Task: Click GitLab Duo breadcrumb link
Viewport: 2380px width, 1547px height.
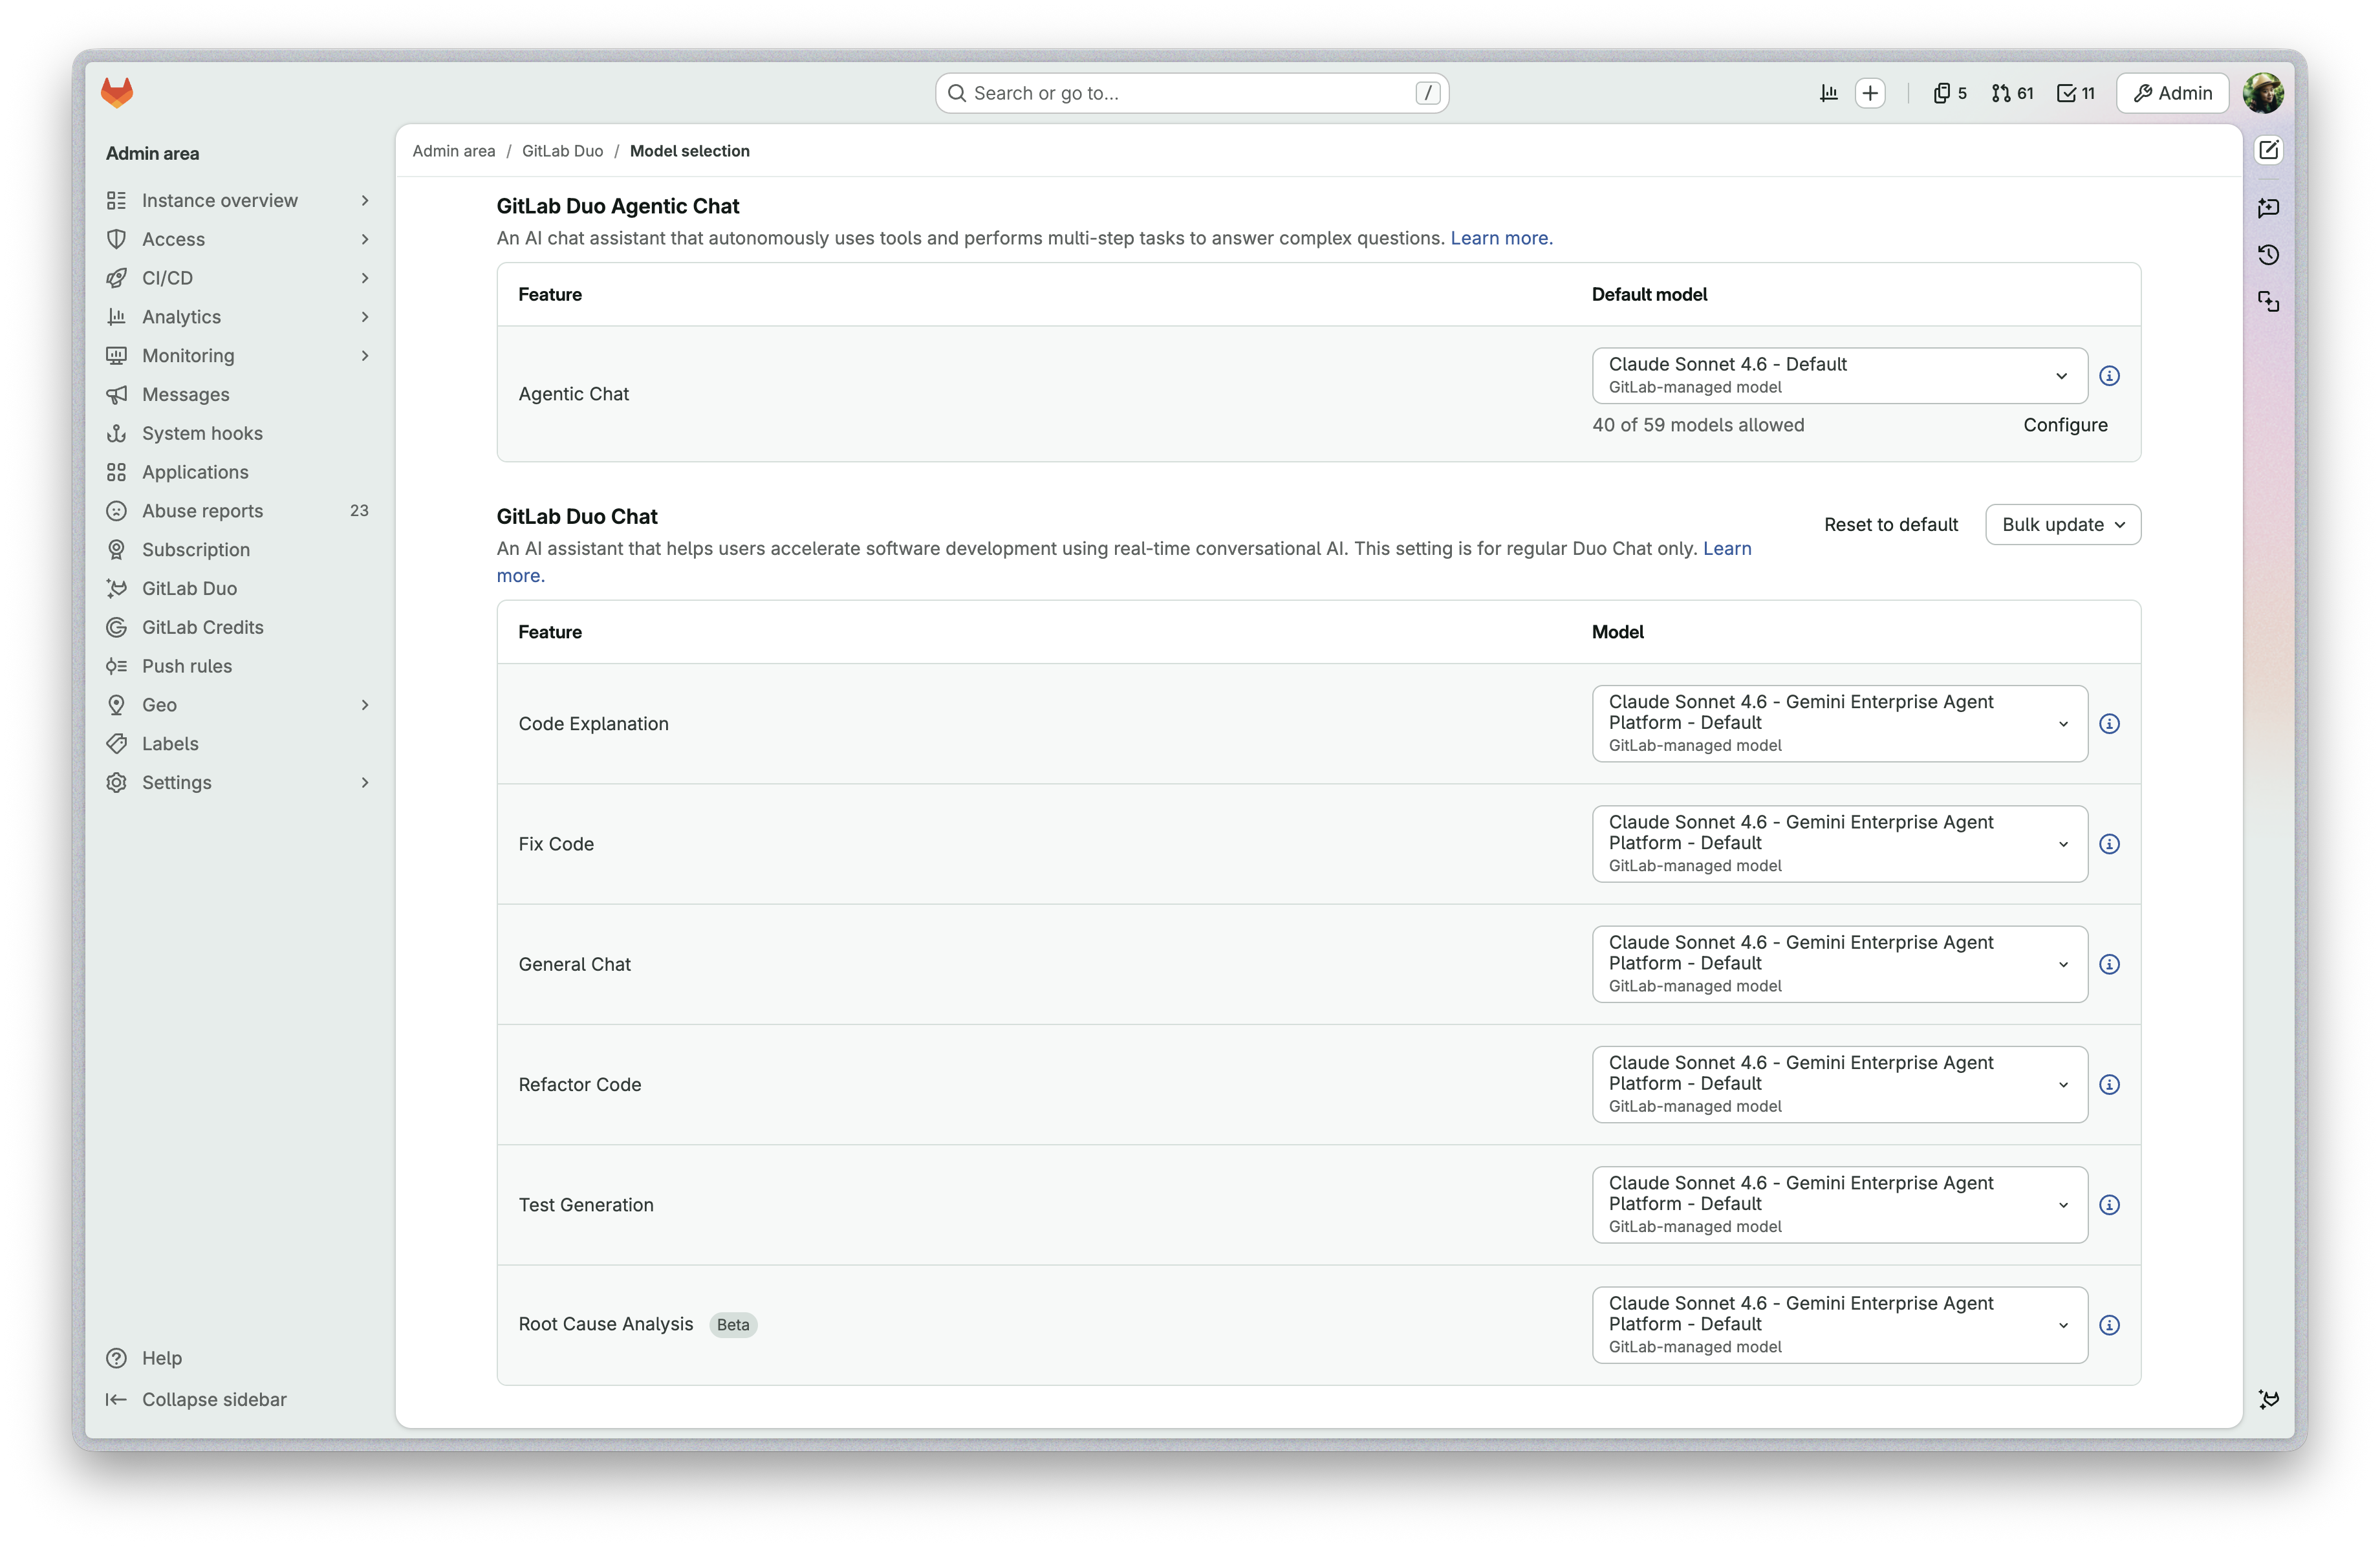Action: pos(562,151)
